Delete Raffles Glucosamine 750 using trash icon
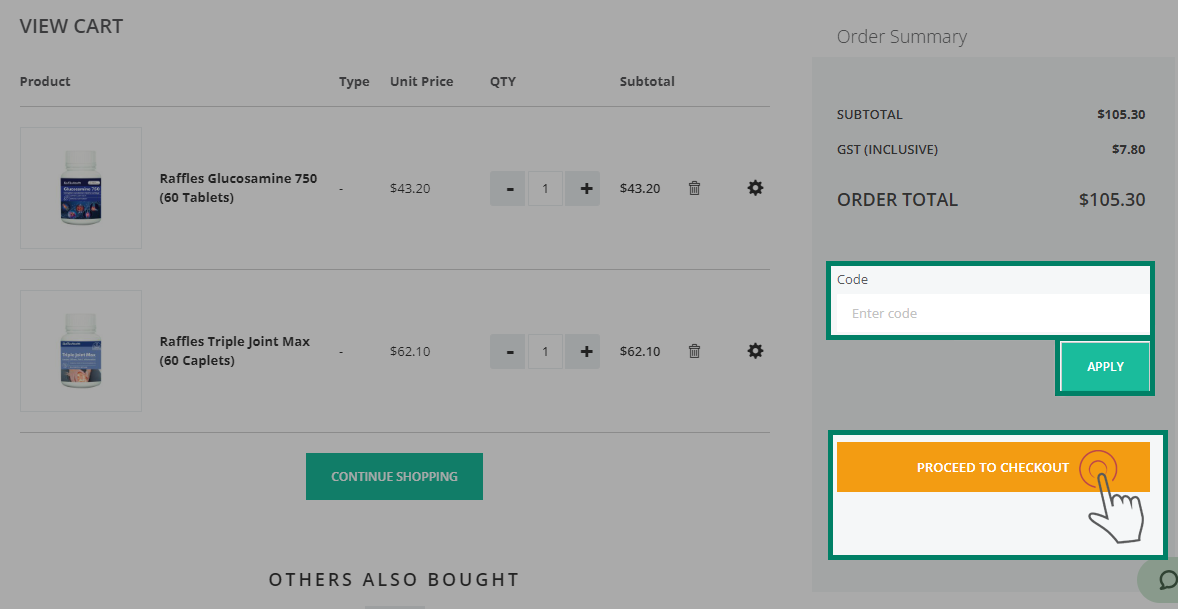 pos(694,188)
